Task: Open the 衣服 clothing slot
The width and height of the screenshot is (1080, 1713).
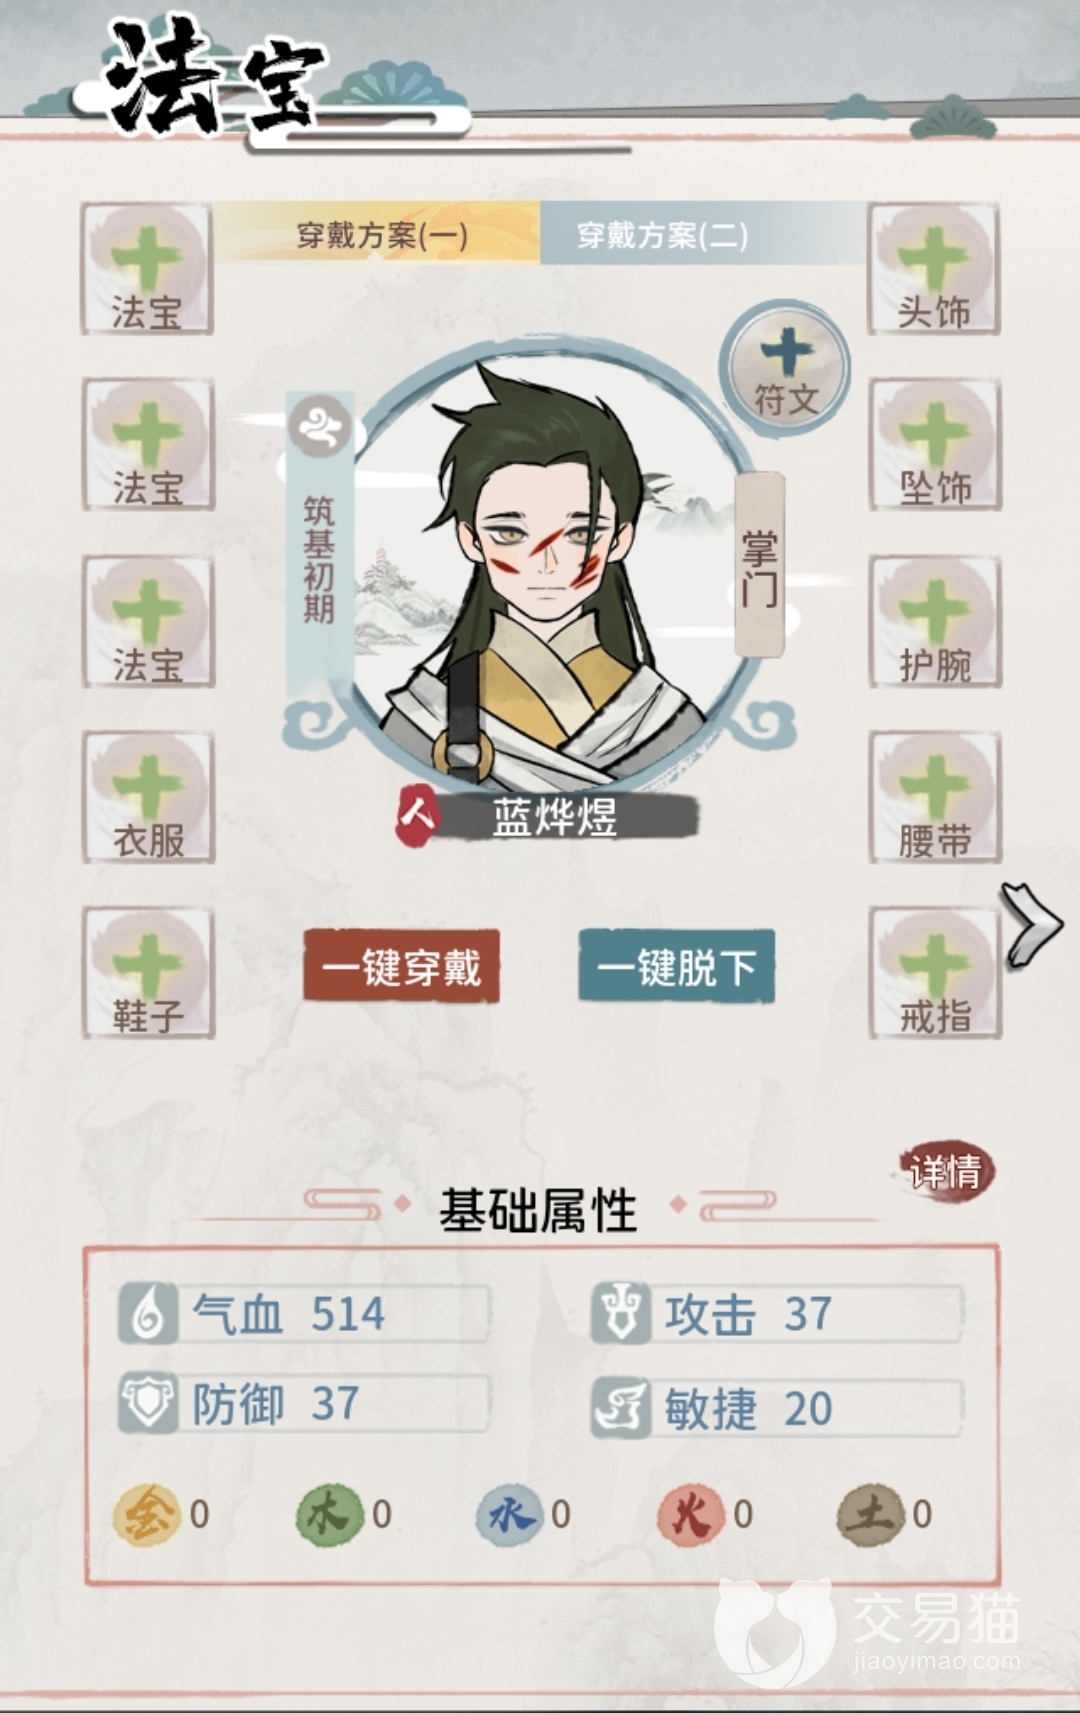Action: coord(148,797)
